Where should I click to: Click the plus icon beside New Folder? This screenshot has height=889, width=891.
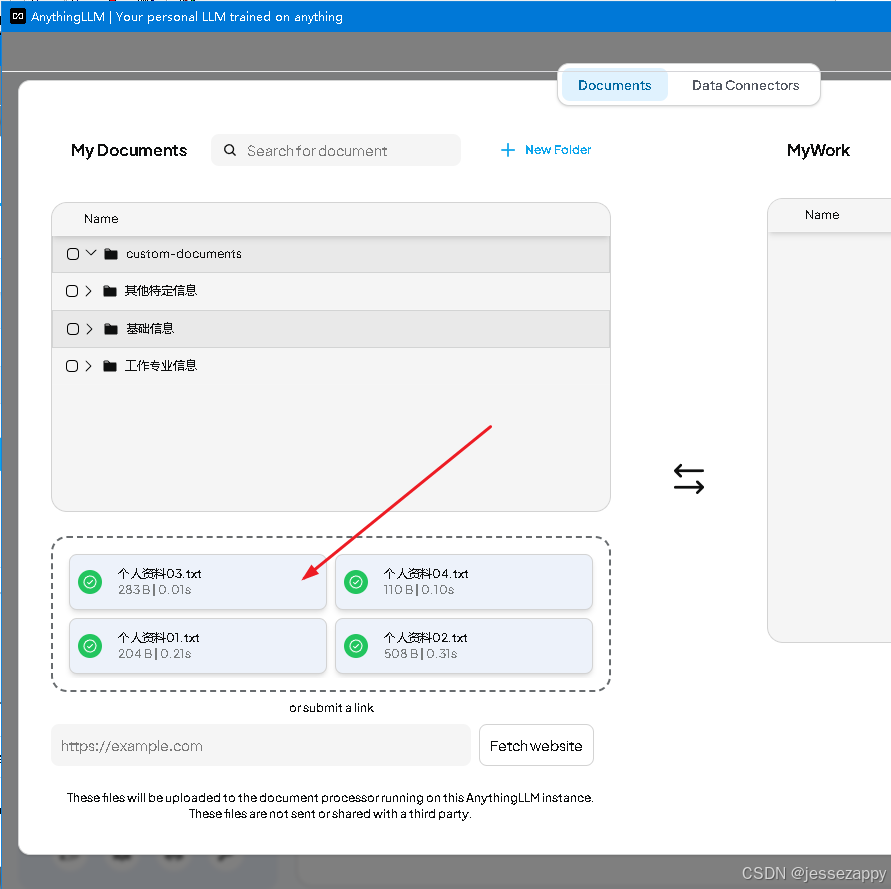point(507,150)
